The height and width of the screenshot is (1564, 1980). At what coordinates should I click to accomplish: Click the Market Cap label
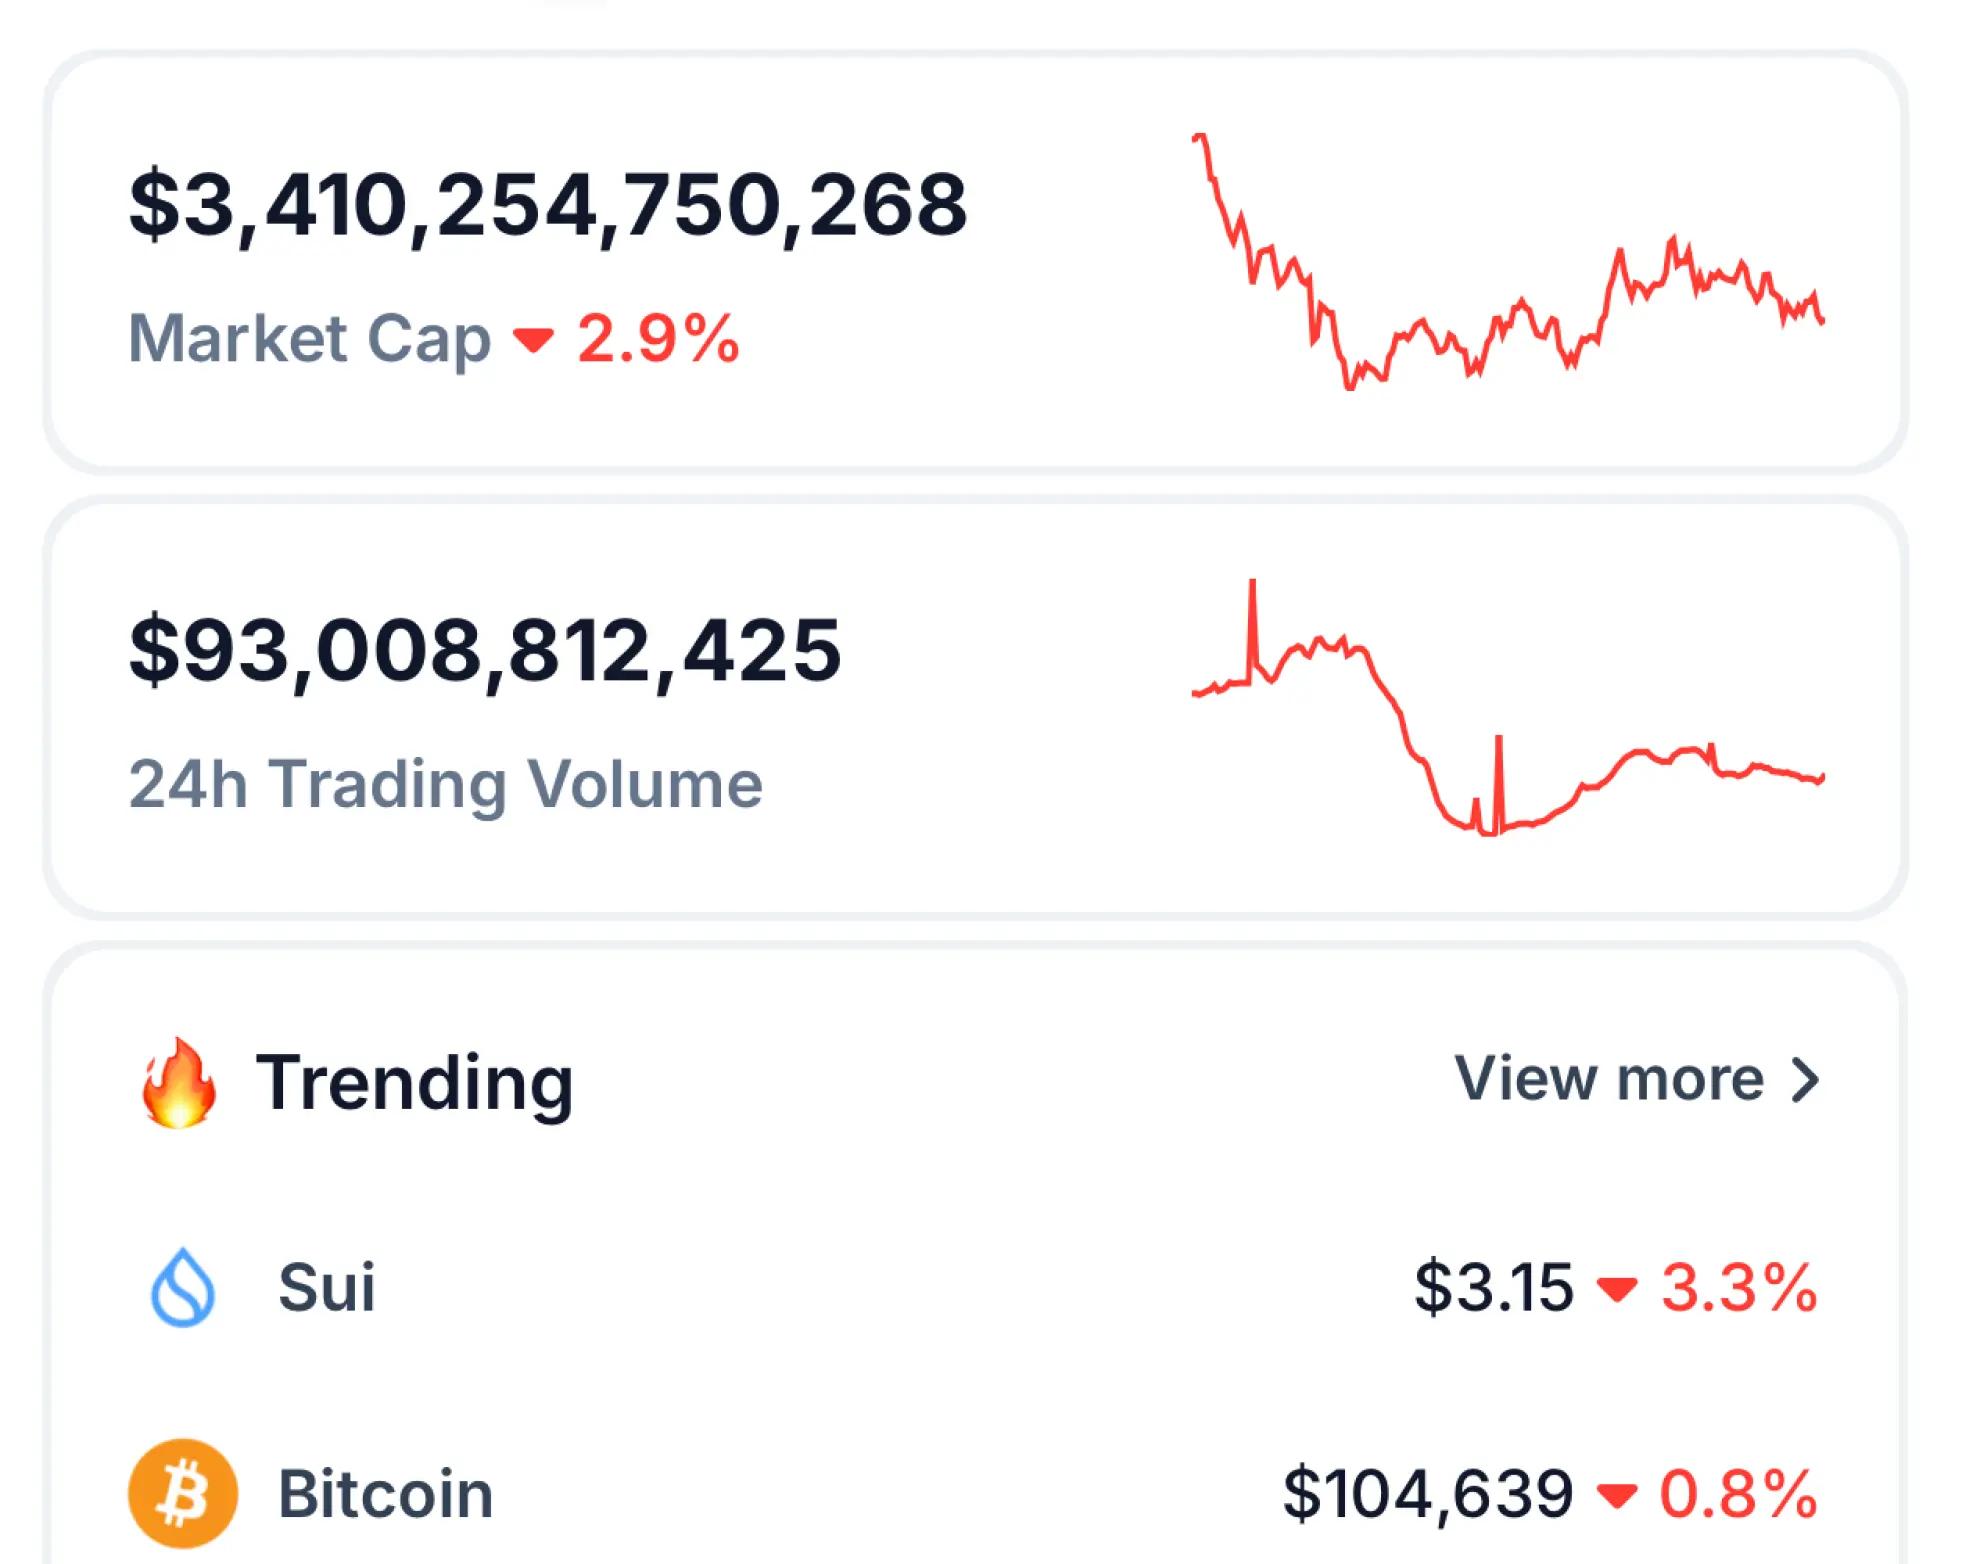point(310,339)
